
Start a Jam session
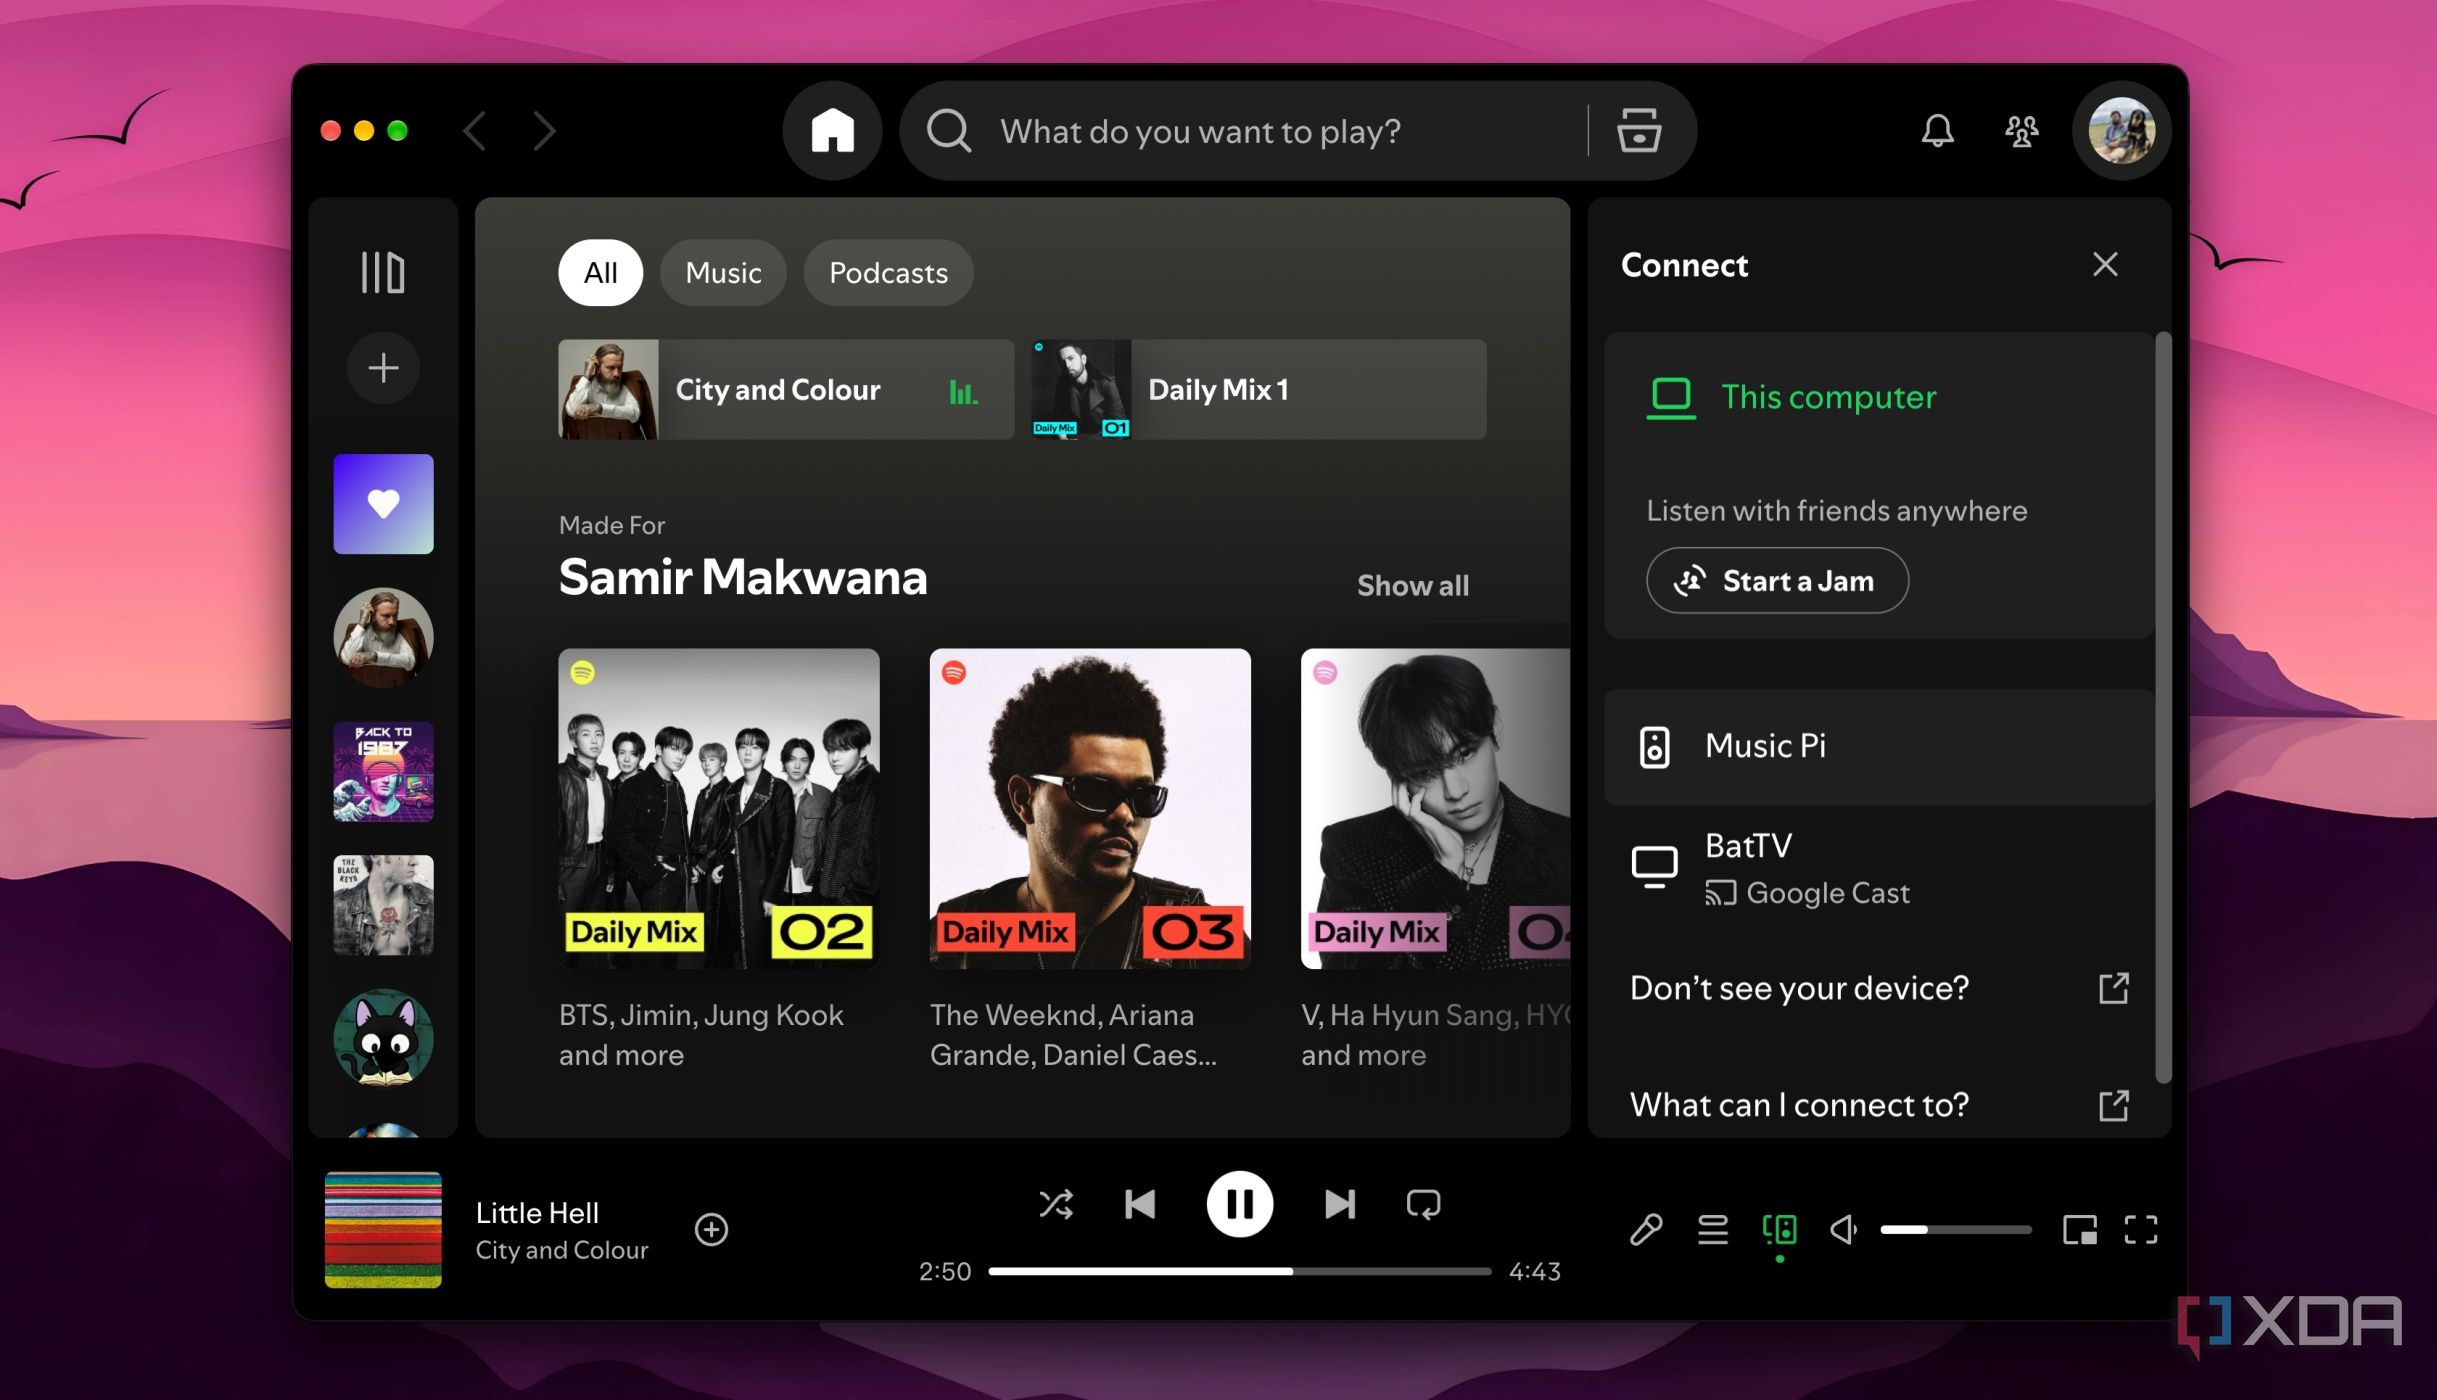pyautogui.click(x=1777, y=580)
